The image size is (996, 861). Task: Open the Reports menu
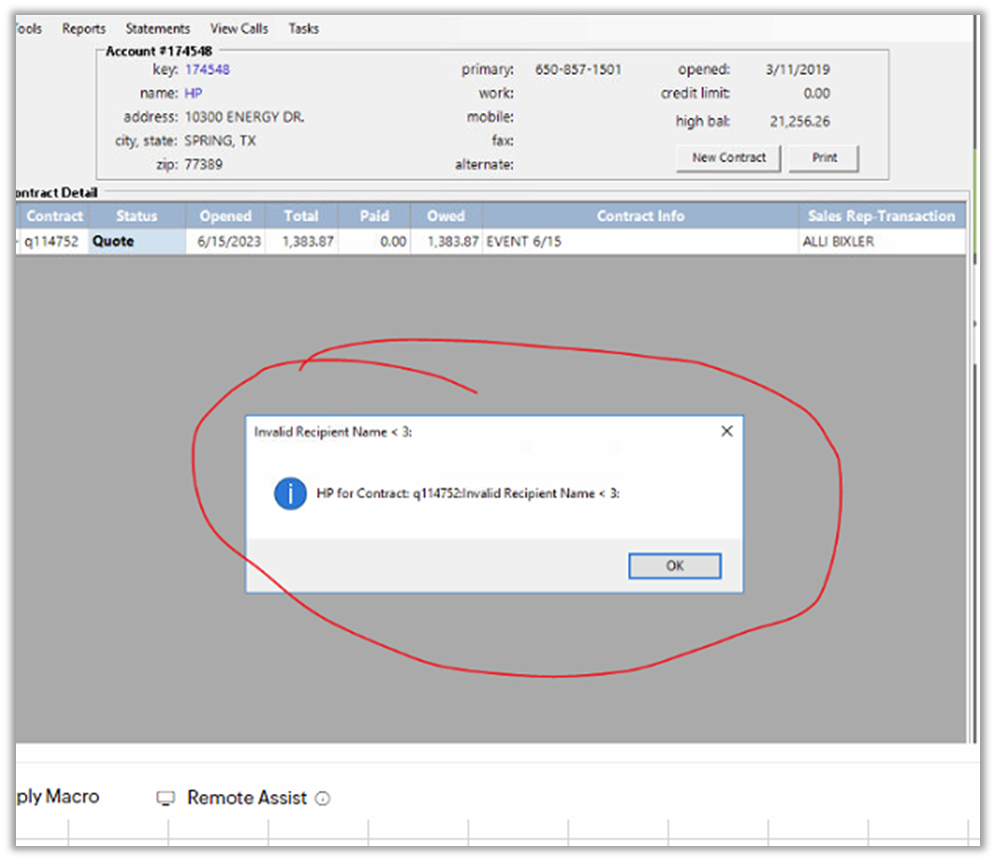[84, 29]
